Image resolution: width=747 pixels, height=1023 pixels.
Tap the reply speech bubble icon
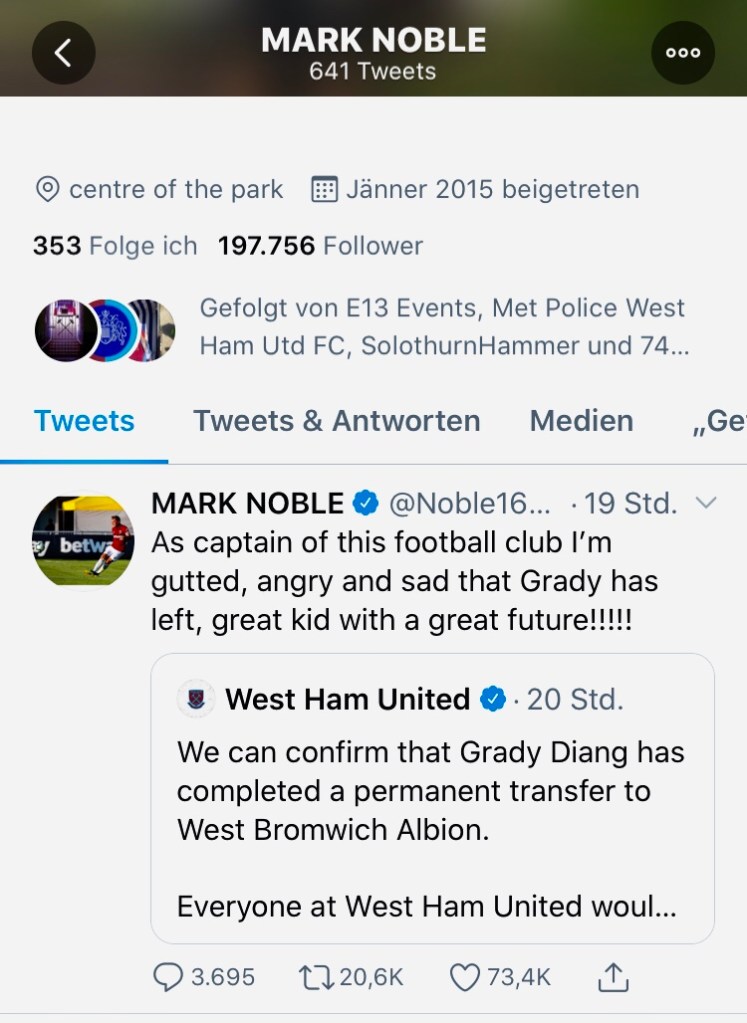(x=168, y=976)
